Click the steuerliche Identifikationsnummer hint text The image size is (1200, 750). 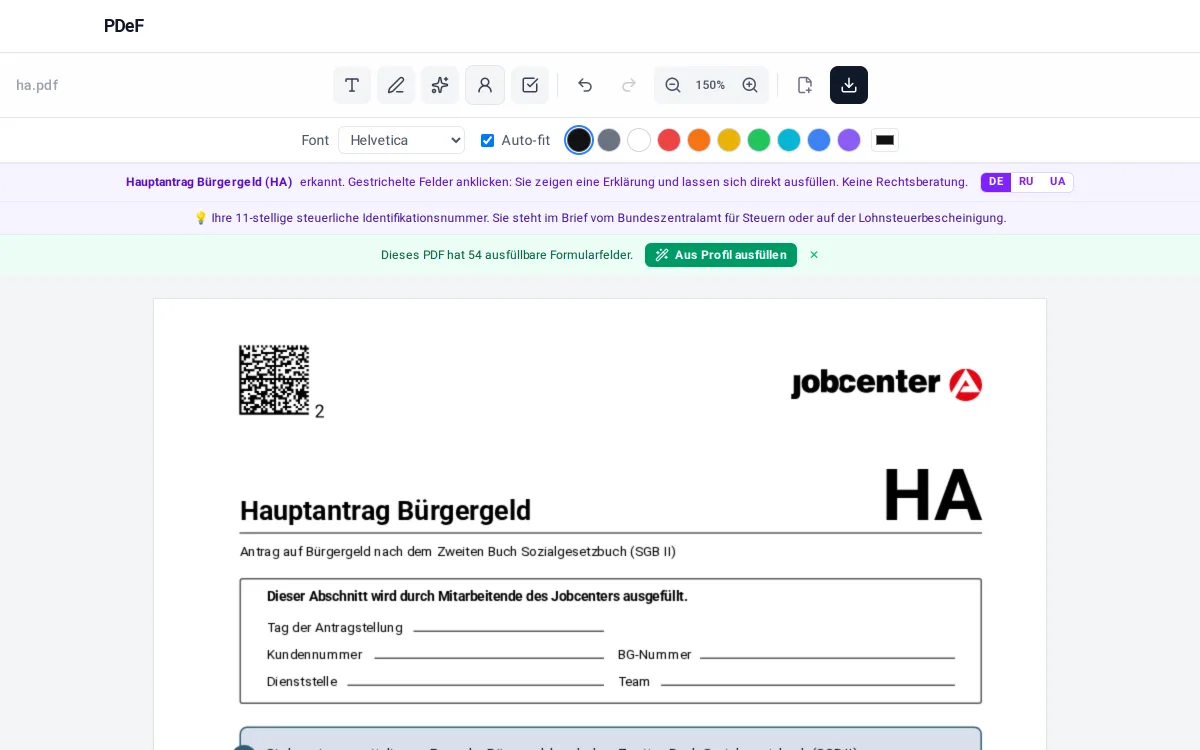tap(600, 218)
